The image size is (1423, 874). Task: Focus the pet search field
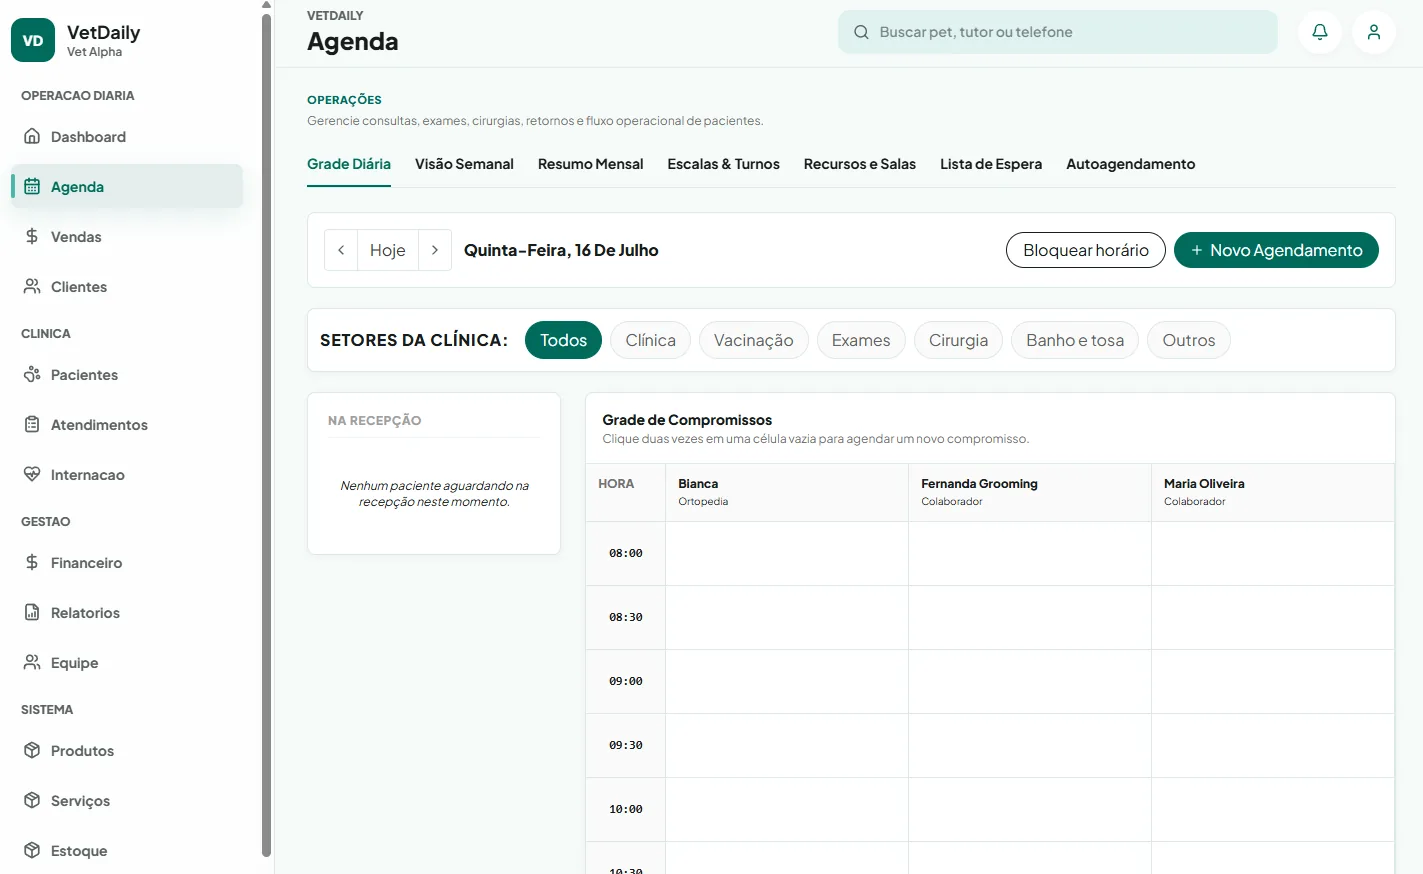(1058, 32)
